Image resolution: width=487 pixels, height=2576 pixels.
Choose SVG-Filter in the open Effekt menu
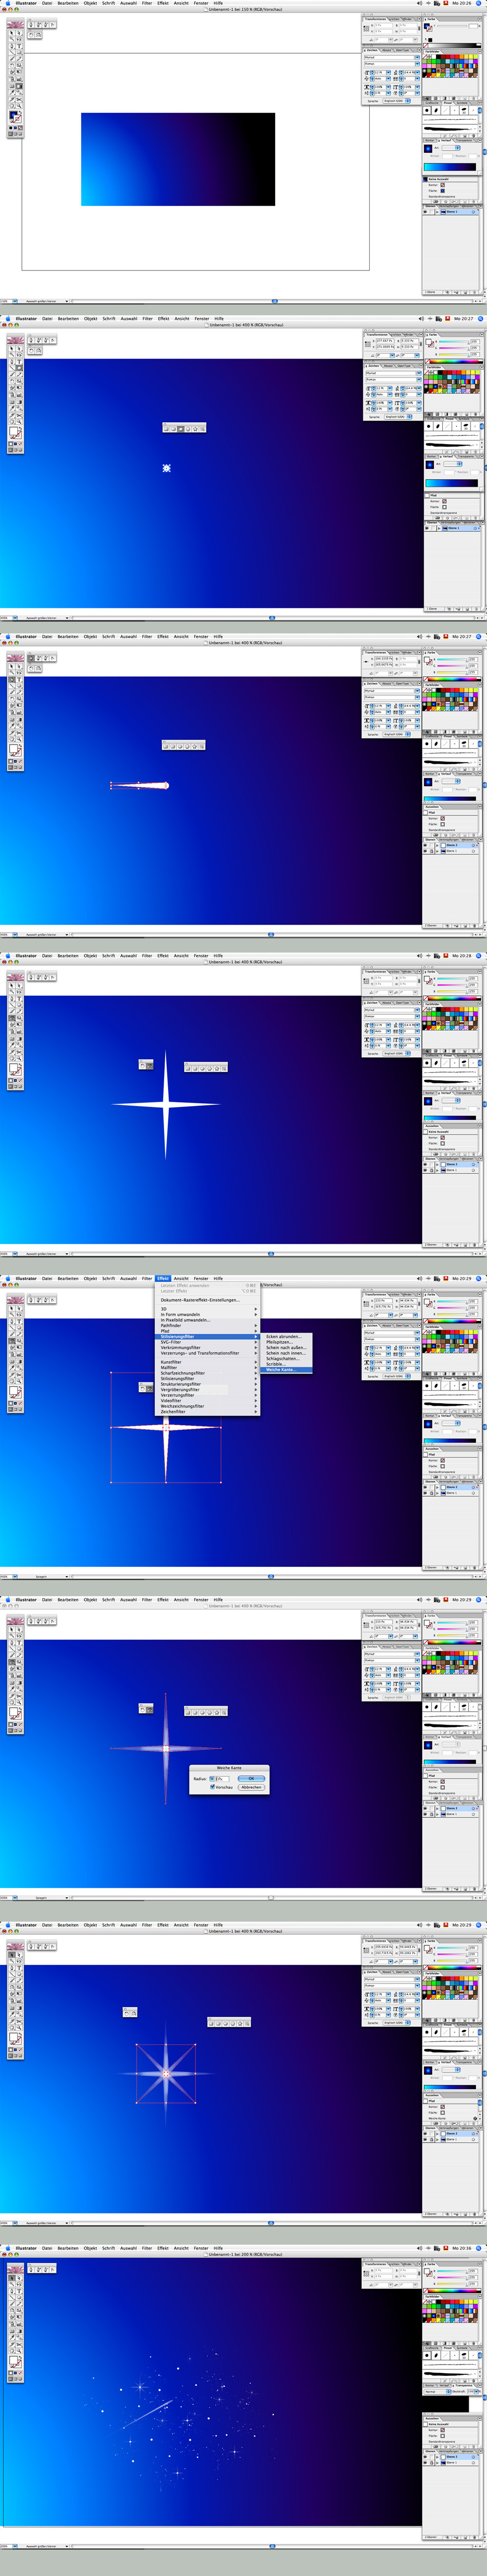(208, 1342)
